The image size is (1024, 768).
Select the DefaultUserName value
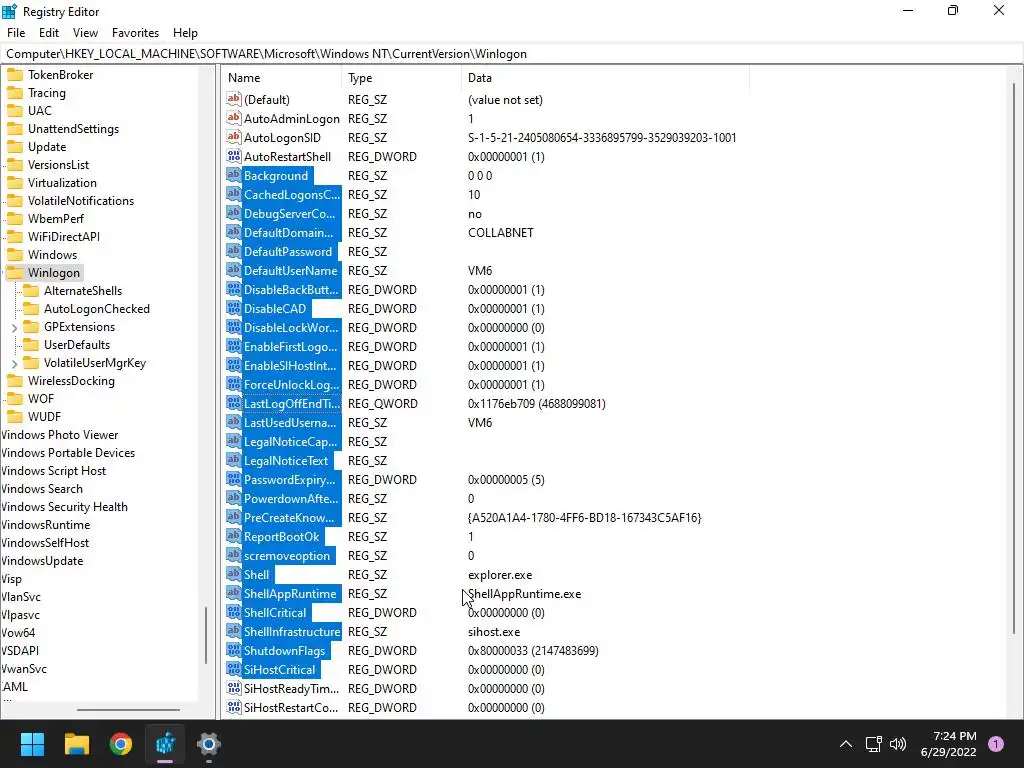pos(291,270)
